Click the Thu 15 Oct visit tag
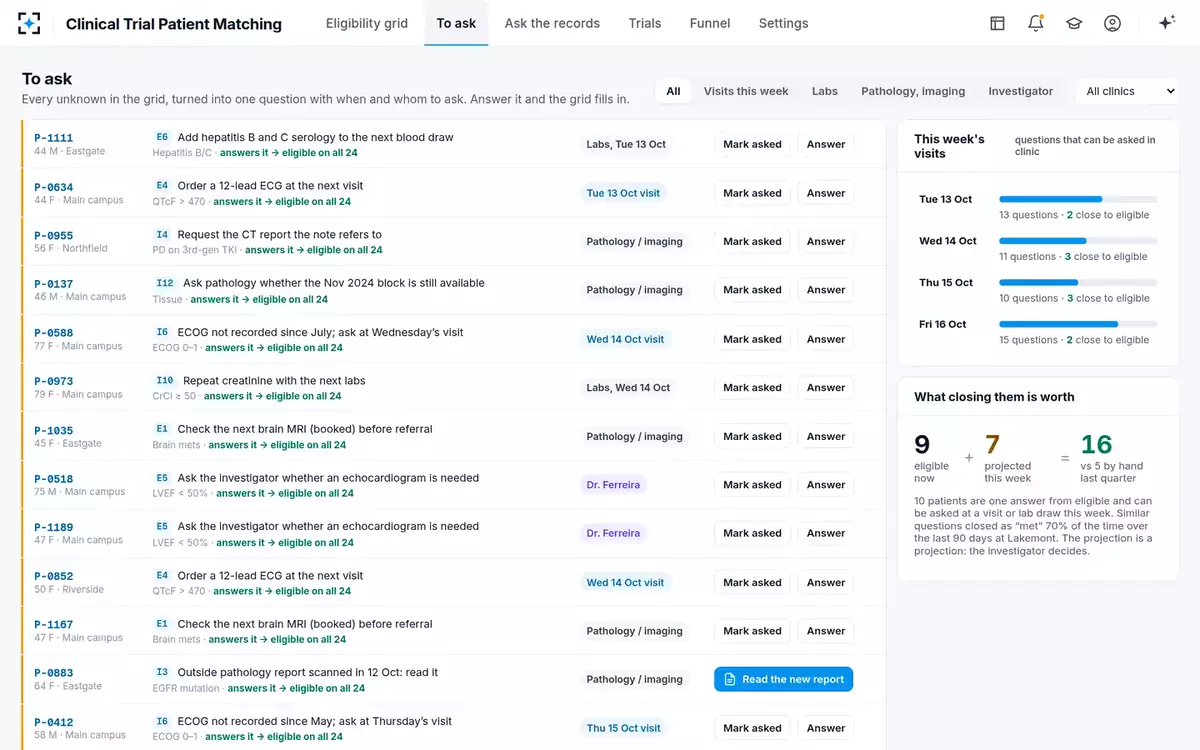This screenshot has width=1200, height=750. coord(623,728)
